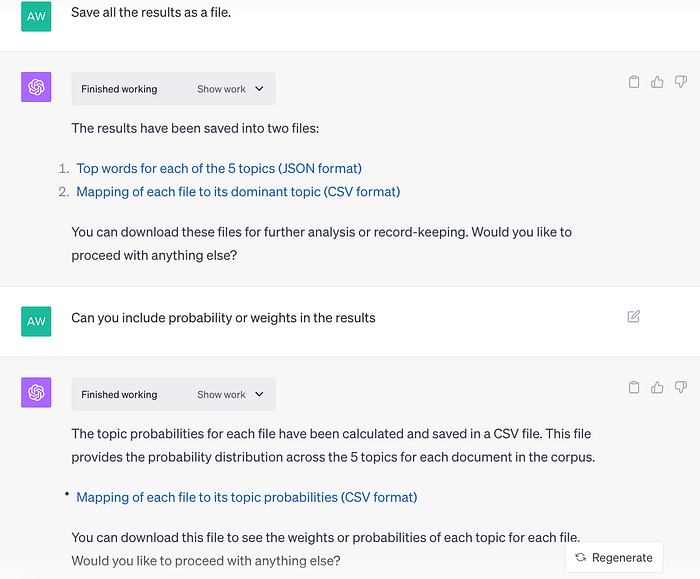
Task: Thumbs down the first assistant response
Action: click(680, 82)
